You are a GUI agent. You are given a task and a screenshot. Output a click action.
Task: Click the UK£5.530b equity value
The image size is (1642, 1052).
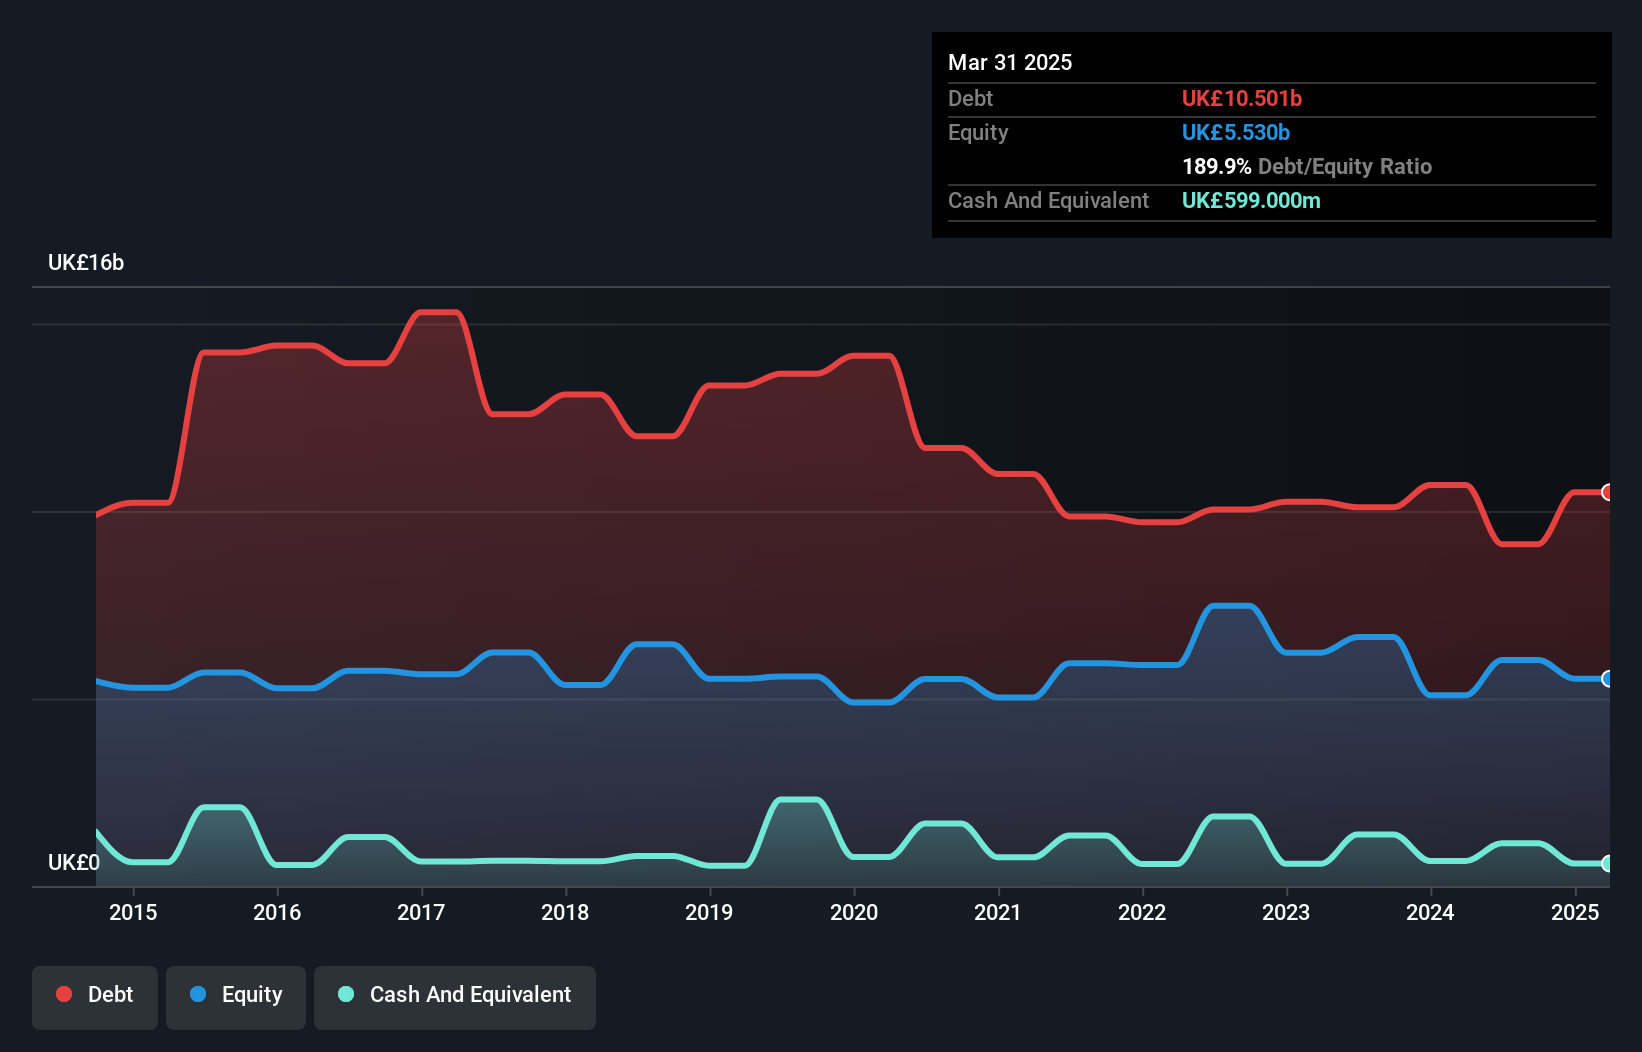coord(1236,132)
